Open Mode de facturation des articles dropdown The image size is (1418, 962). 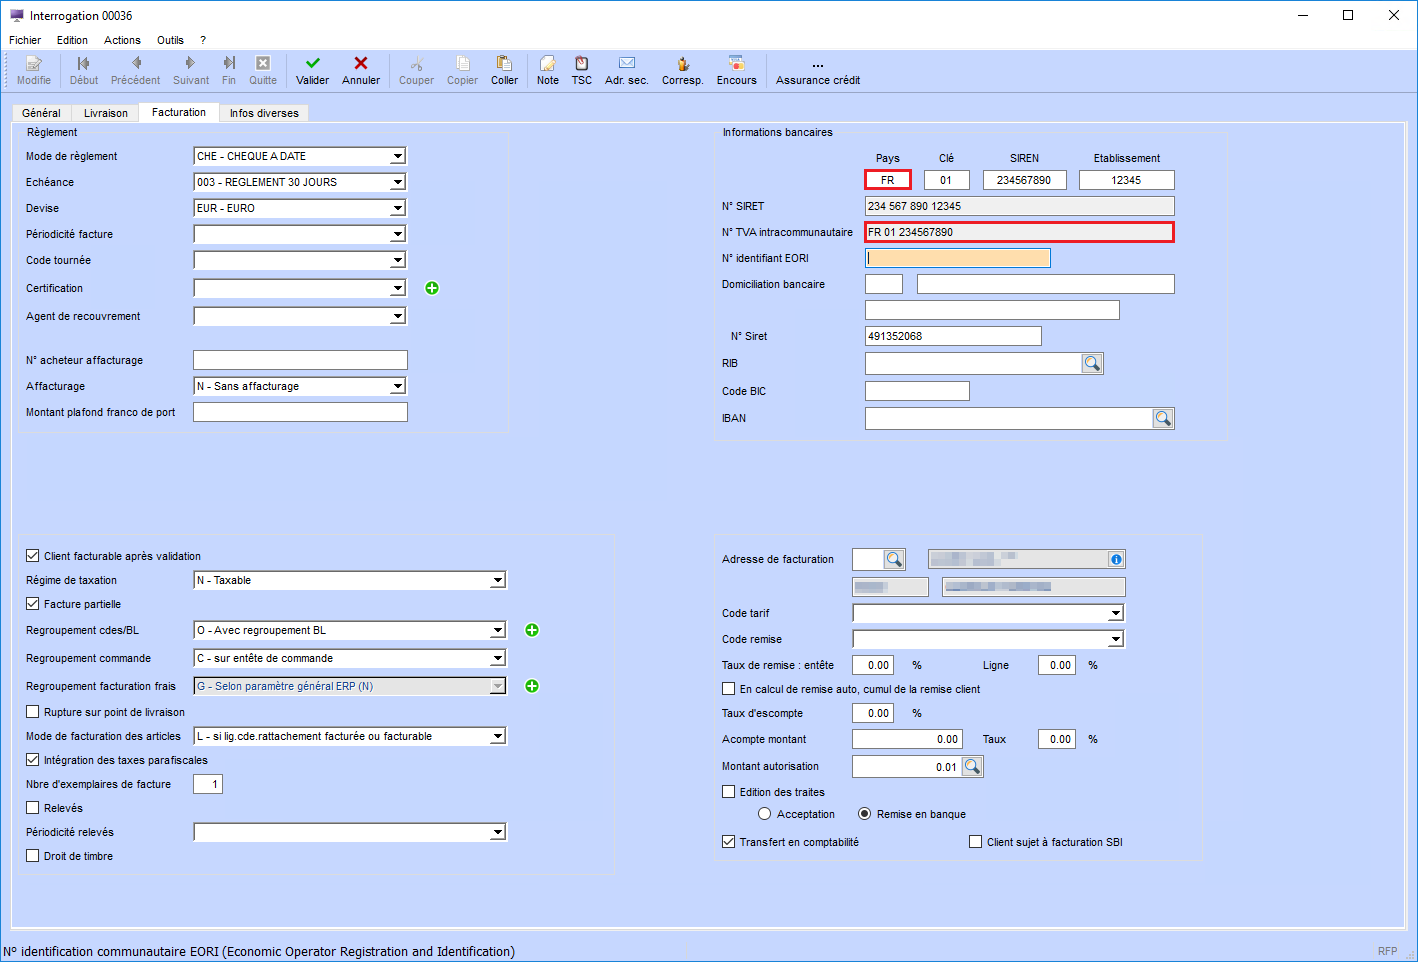(498, 736)
